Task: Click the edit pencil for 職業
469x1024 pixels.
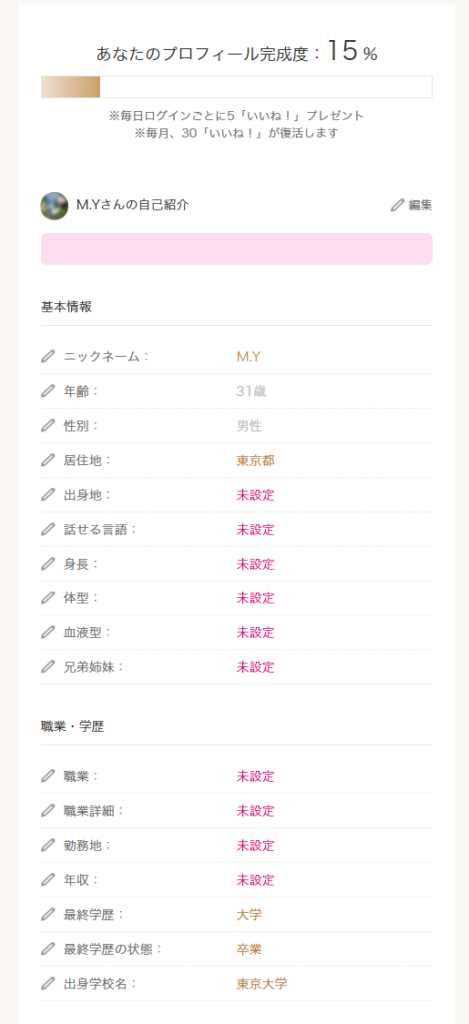Action: pyautogui.click(x=48, y=776)
